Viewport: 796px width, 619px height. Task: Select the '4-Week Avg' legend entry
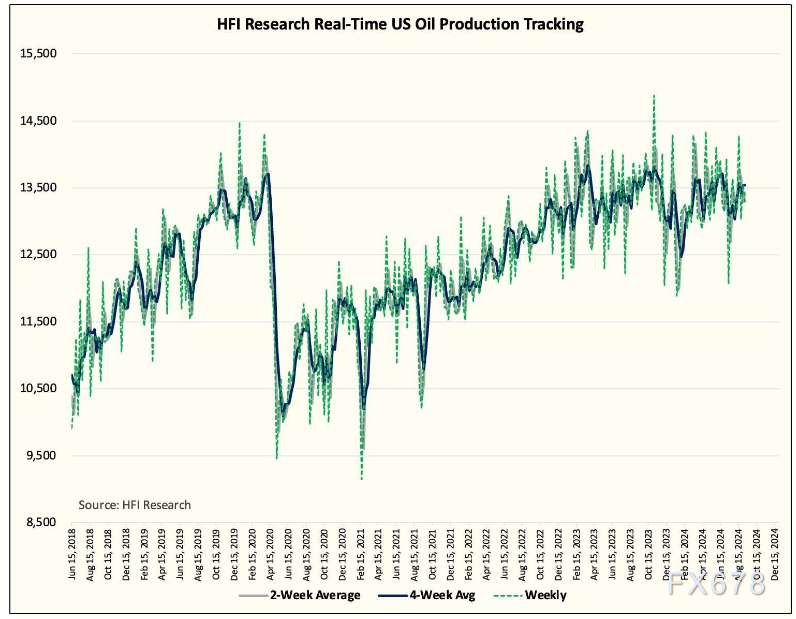click(x=426, y=595)
